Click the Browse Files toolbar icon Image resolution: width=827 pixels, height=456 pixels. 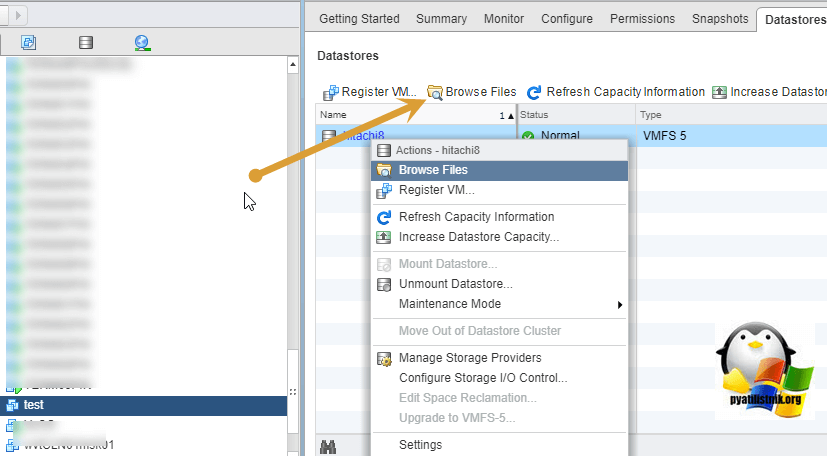pos(435,92)
